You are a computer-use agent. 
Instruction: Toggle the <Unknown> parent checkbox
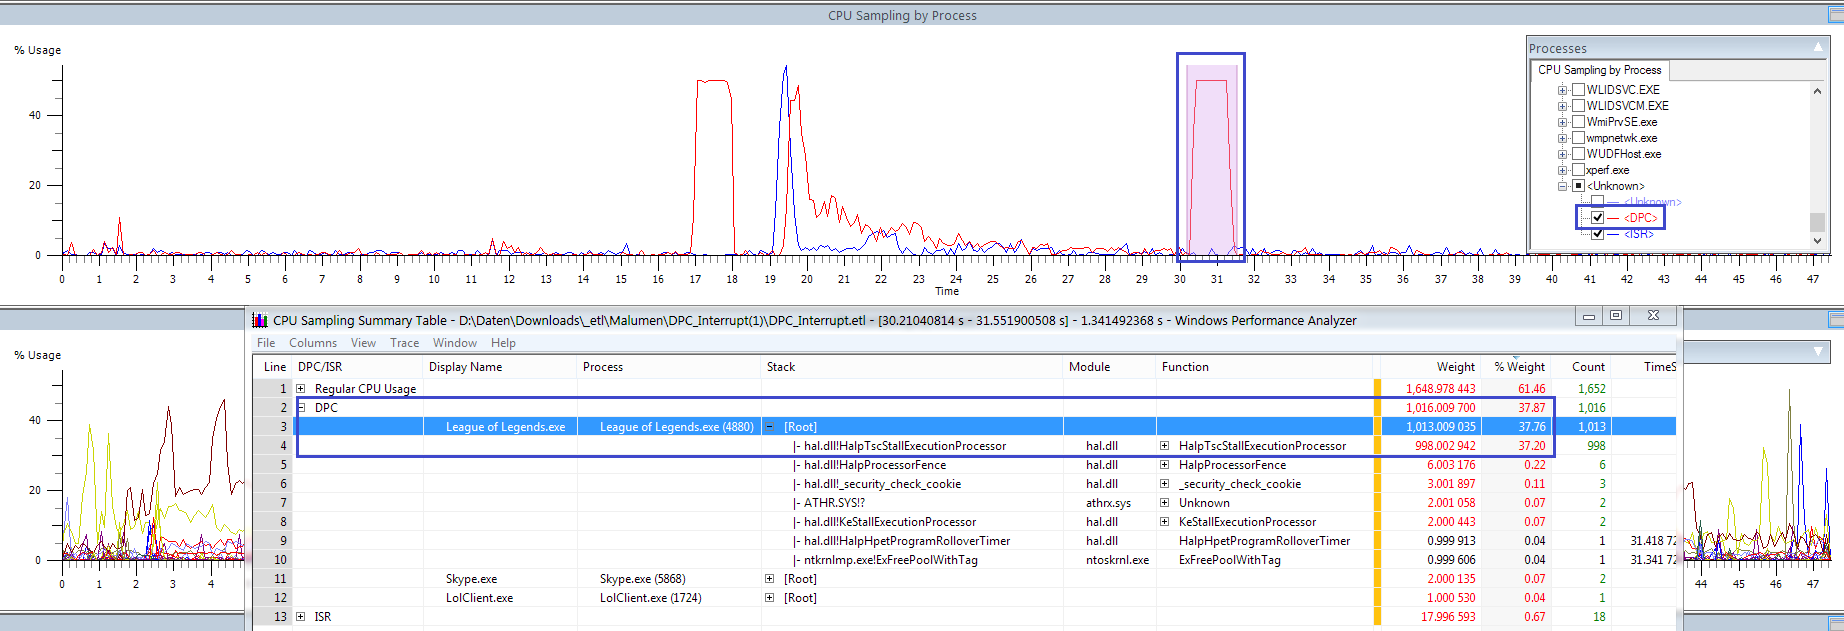pyautogui.click(x=1578, y=185)
